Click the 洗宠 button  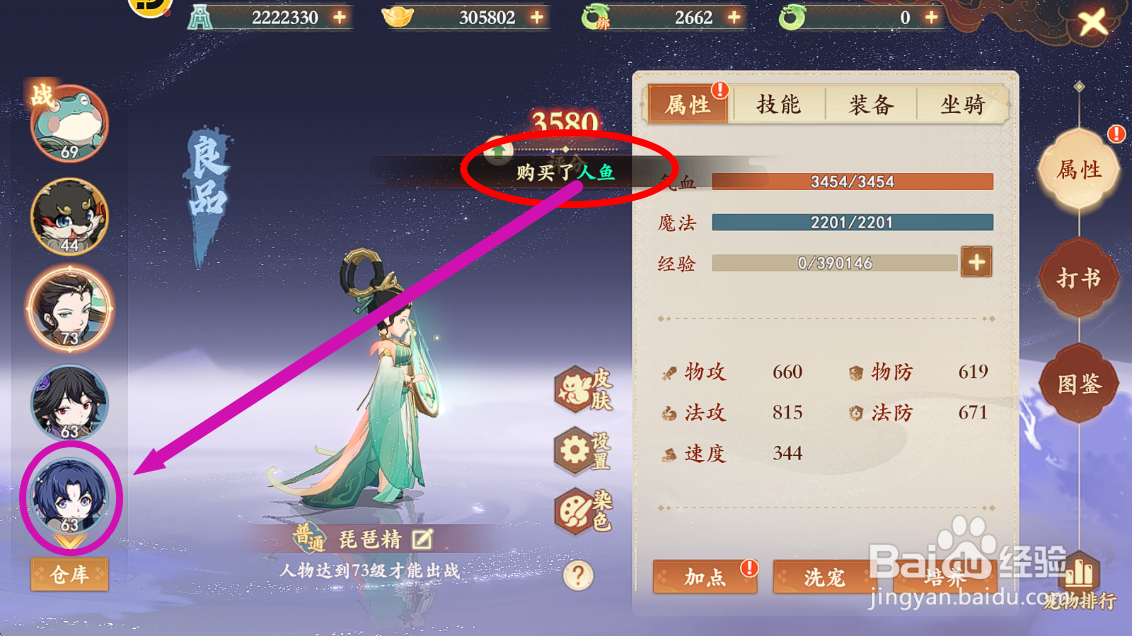click(x=824, y=577)
